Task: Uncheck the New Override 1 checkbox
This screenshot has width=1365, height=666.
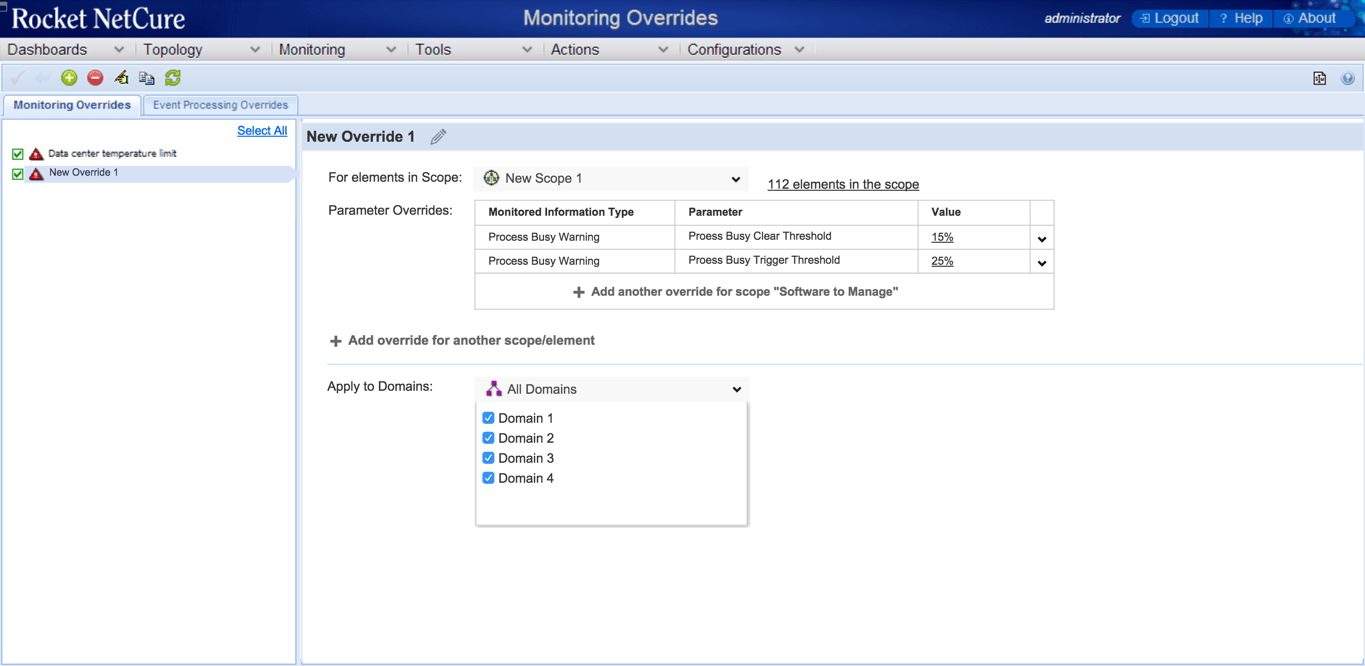Action: click(x=17, y=173)
